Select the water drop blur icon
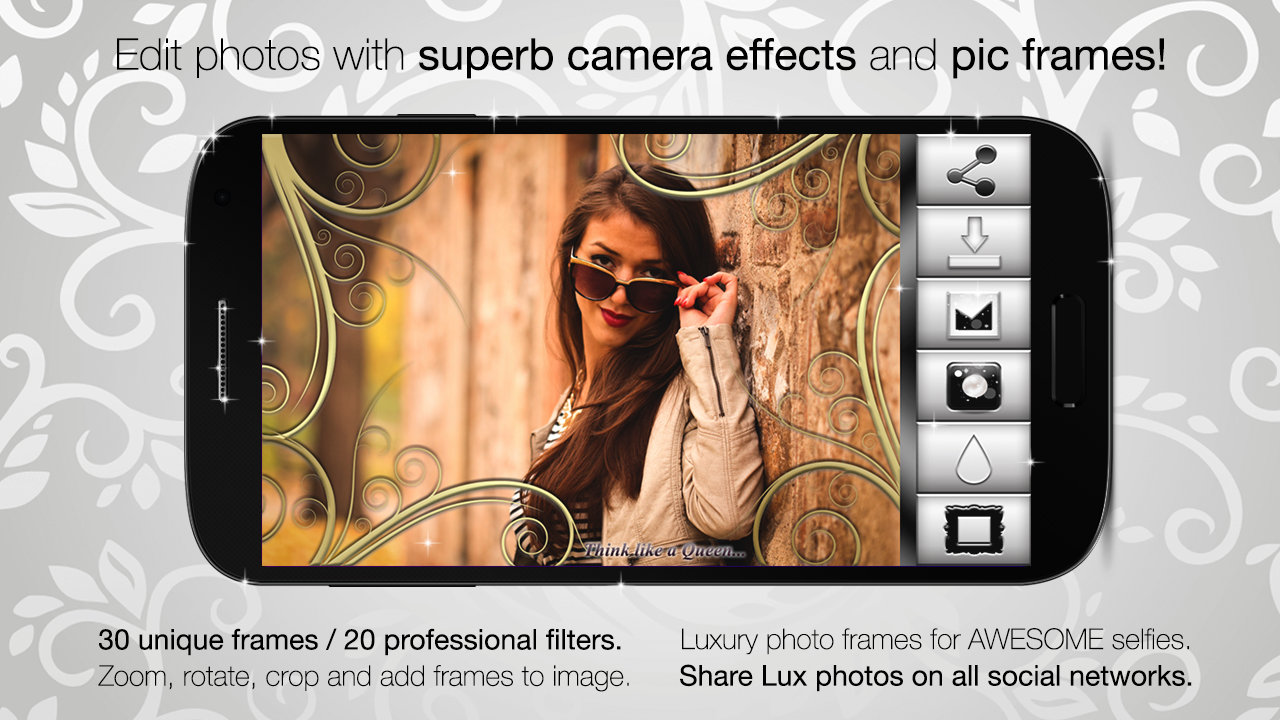 (x=973, y=458)
